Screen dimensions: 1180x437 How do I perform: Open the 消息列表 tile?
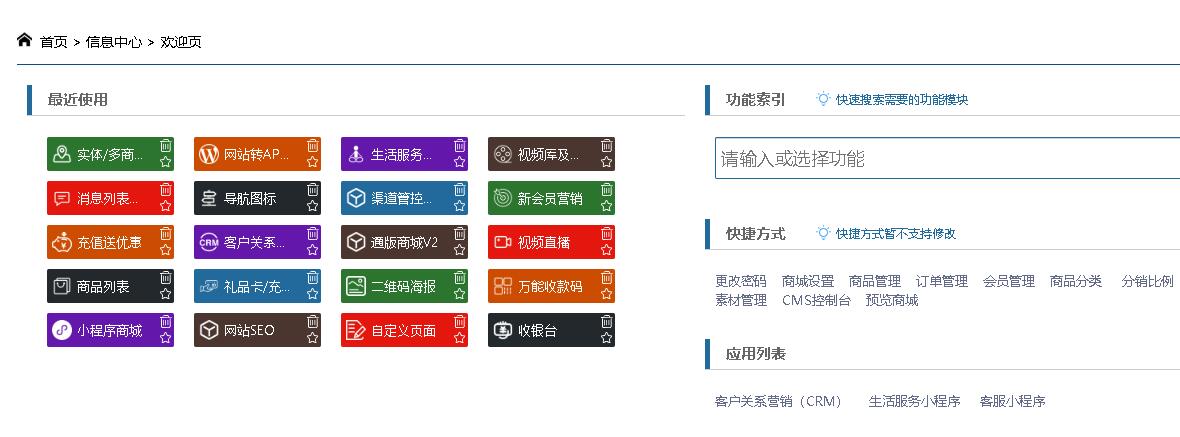[111, 198]
